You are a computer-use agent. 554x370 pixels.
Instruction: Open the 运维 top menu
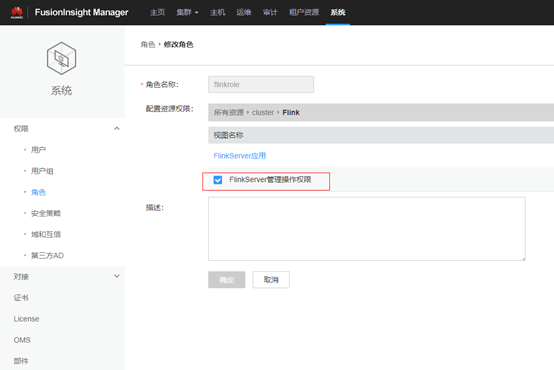[243, 12]
